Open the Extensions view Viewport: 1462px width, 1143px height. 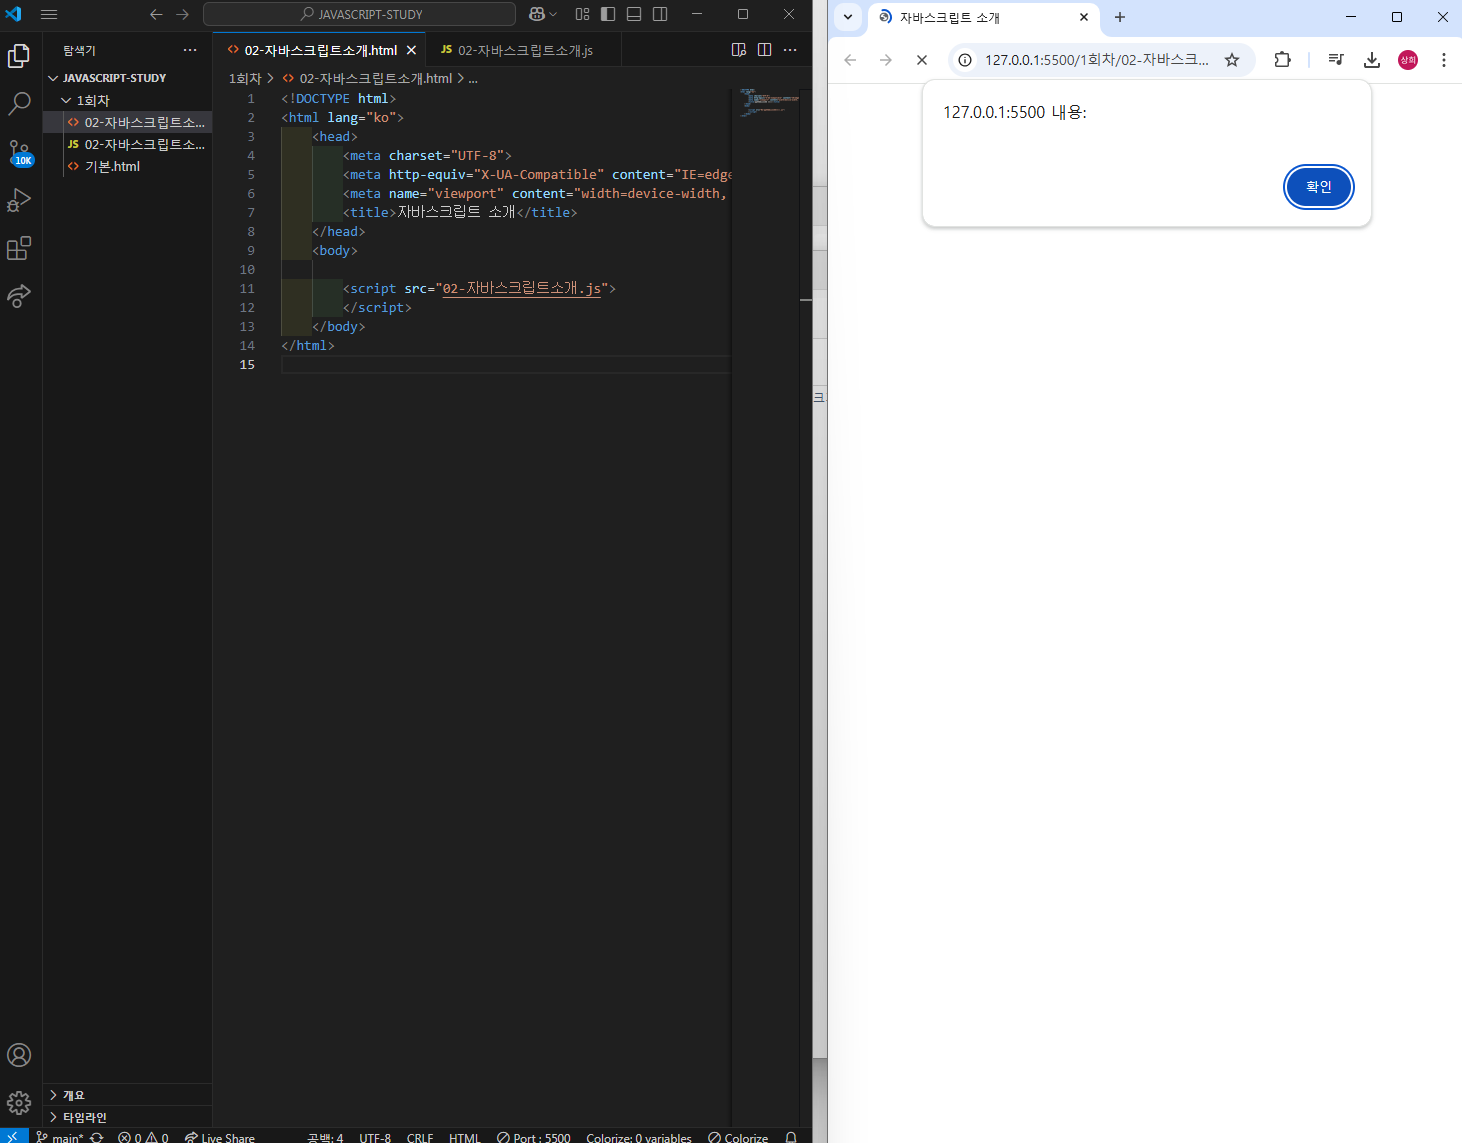tap(19, 248)
